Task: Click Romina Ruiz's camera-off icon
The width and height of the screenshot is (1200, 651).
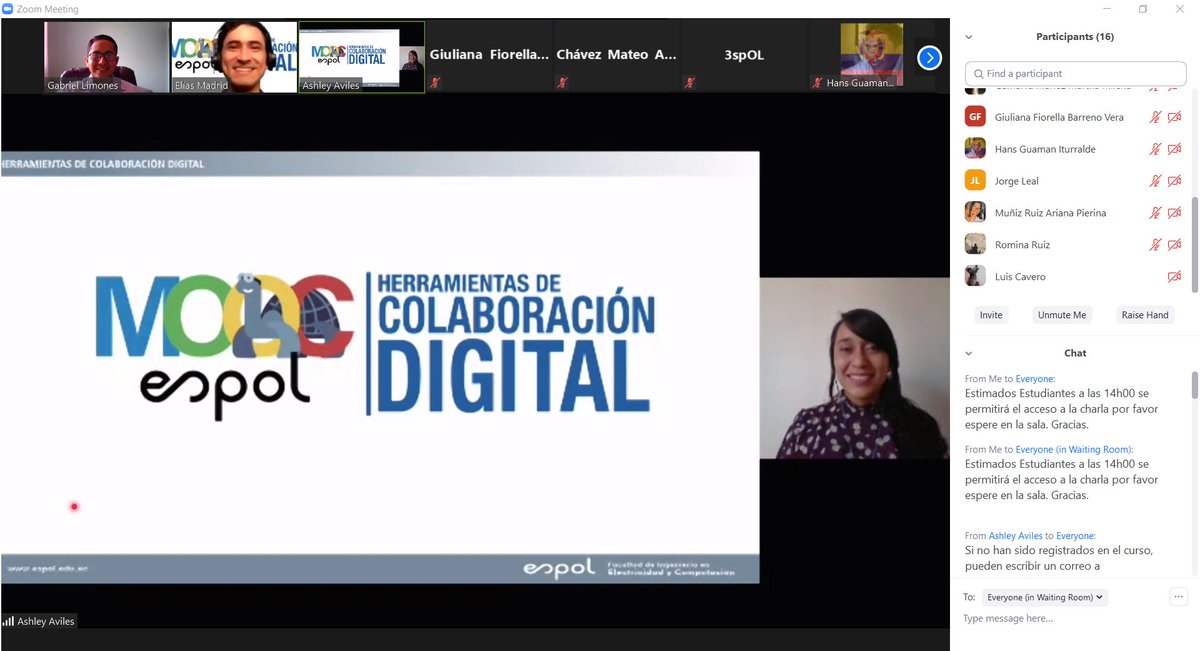Action: tap(1175, 245)
